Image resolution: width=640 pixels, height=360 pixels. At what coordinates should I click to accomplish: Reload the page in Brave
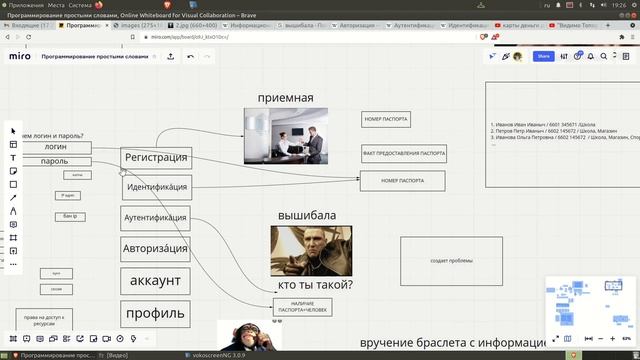point(28,37)
